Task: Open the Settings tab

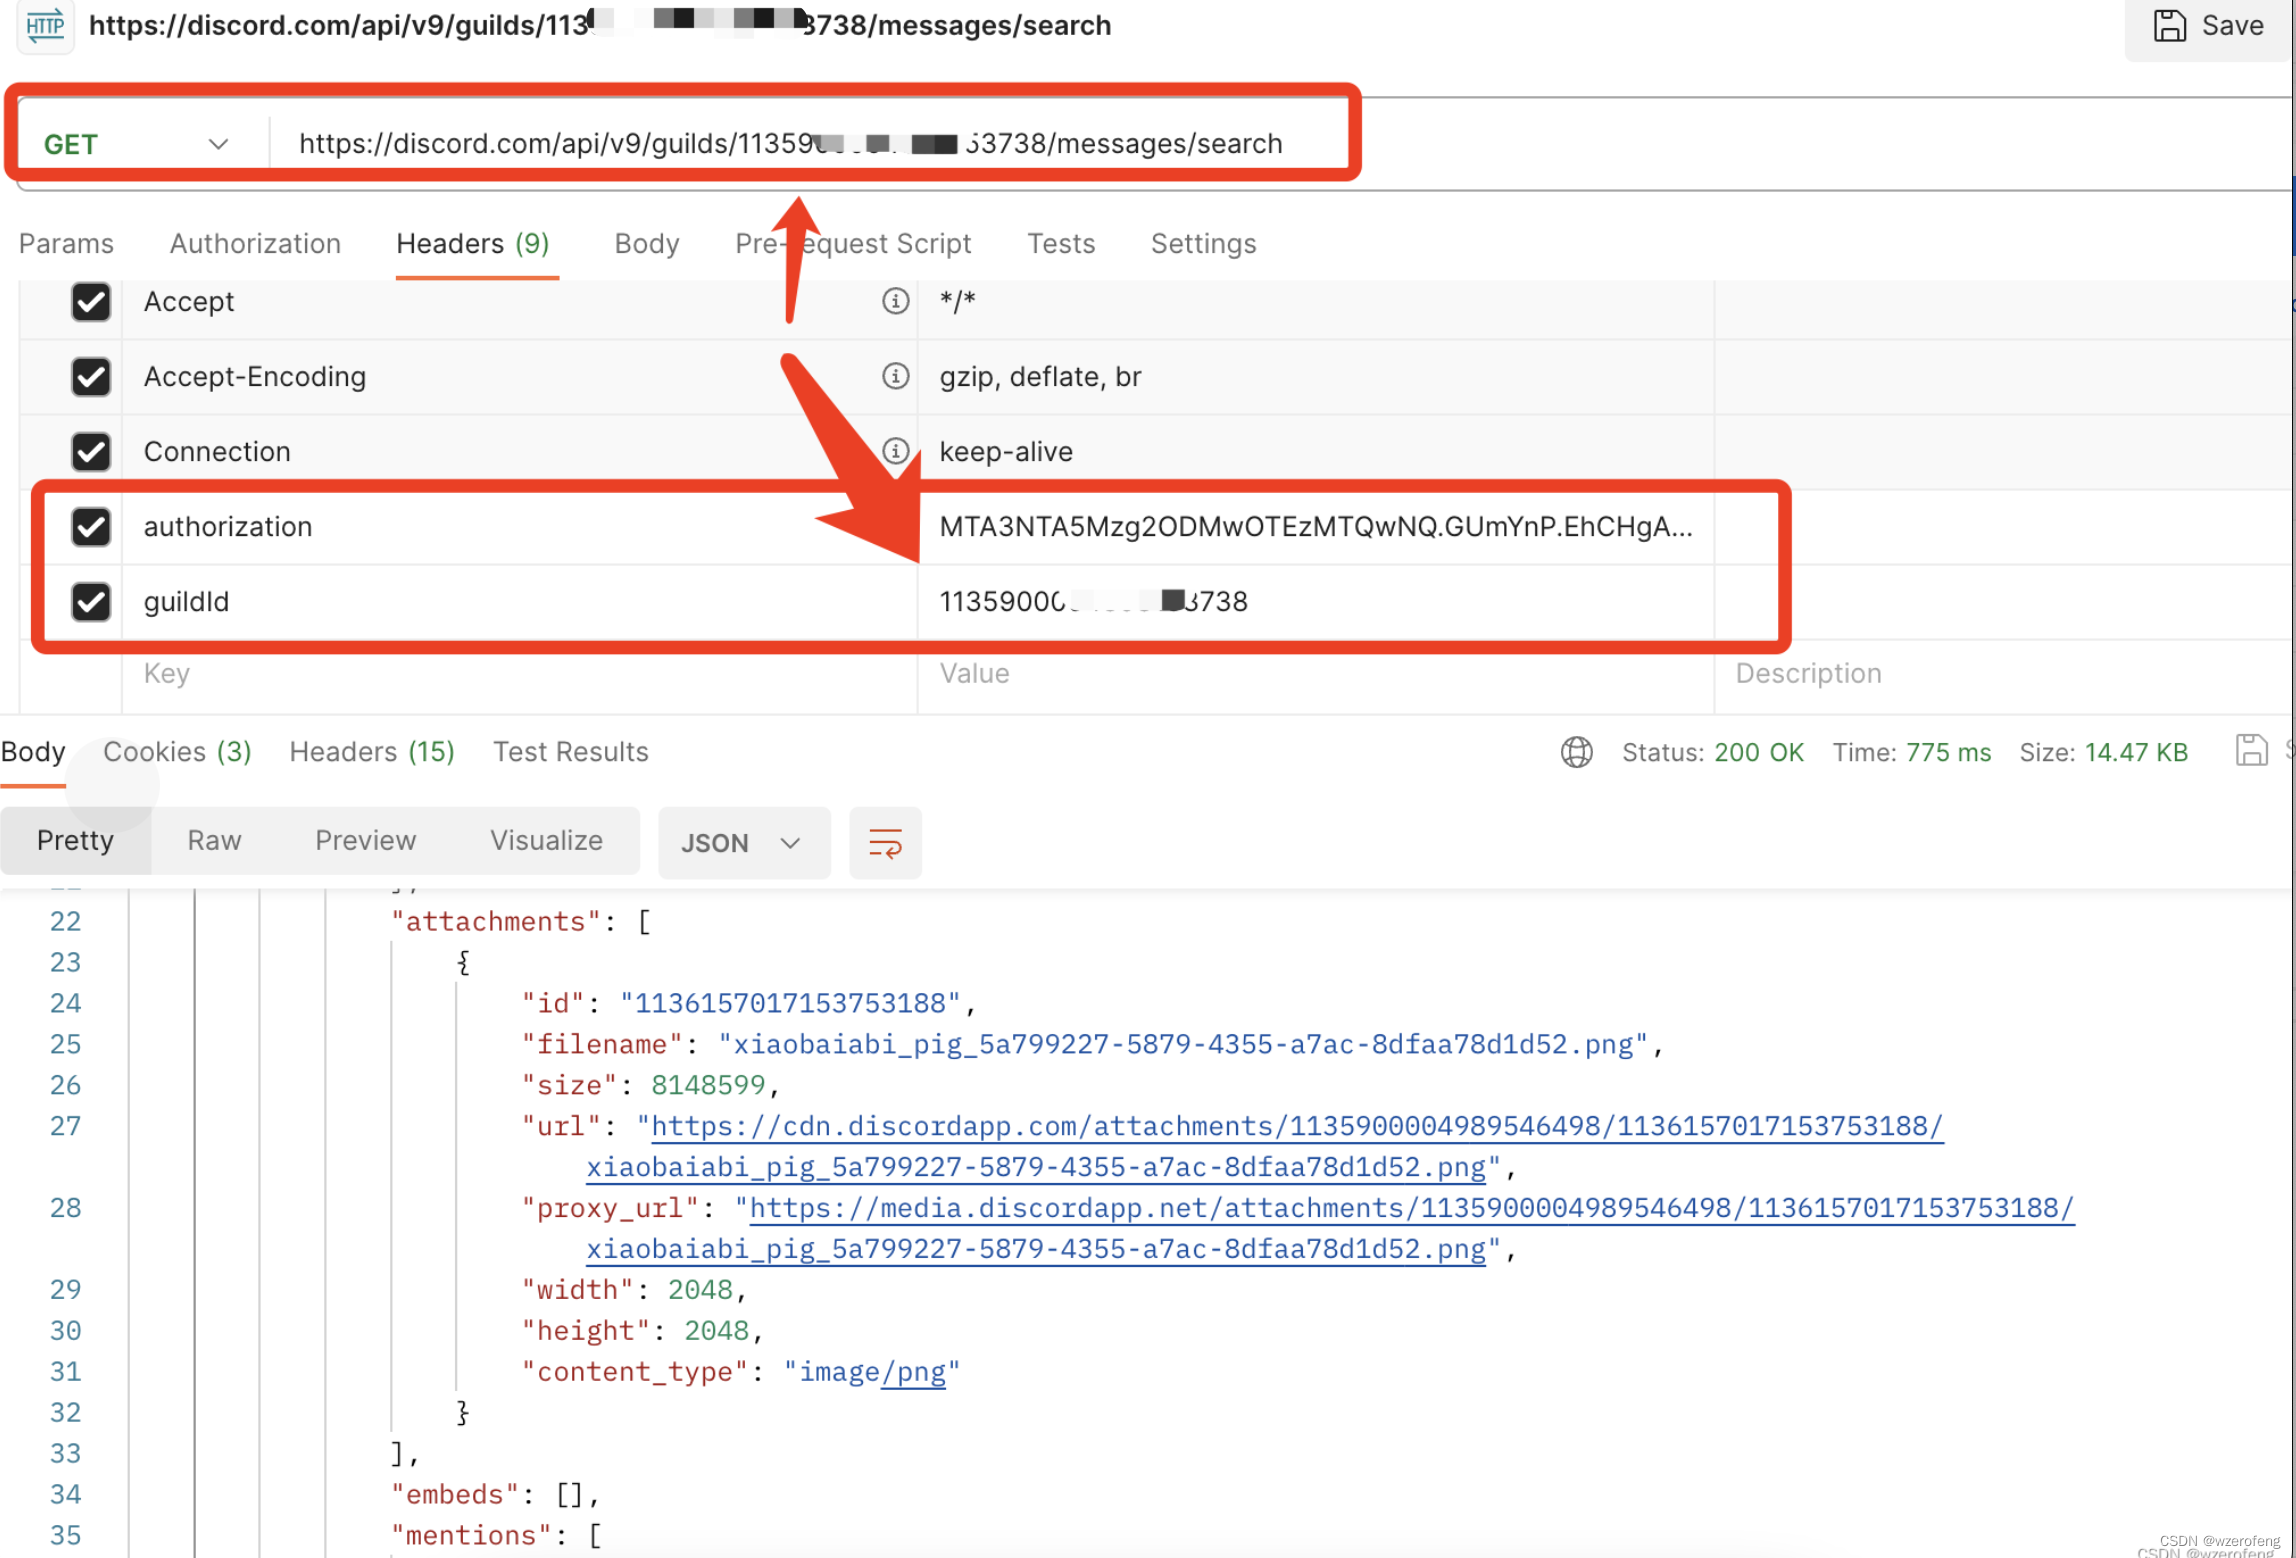Action: [x=1203, y=244]
